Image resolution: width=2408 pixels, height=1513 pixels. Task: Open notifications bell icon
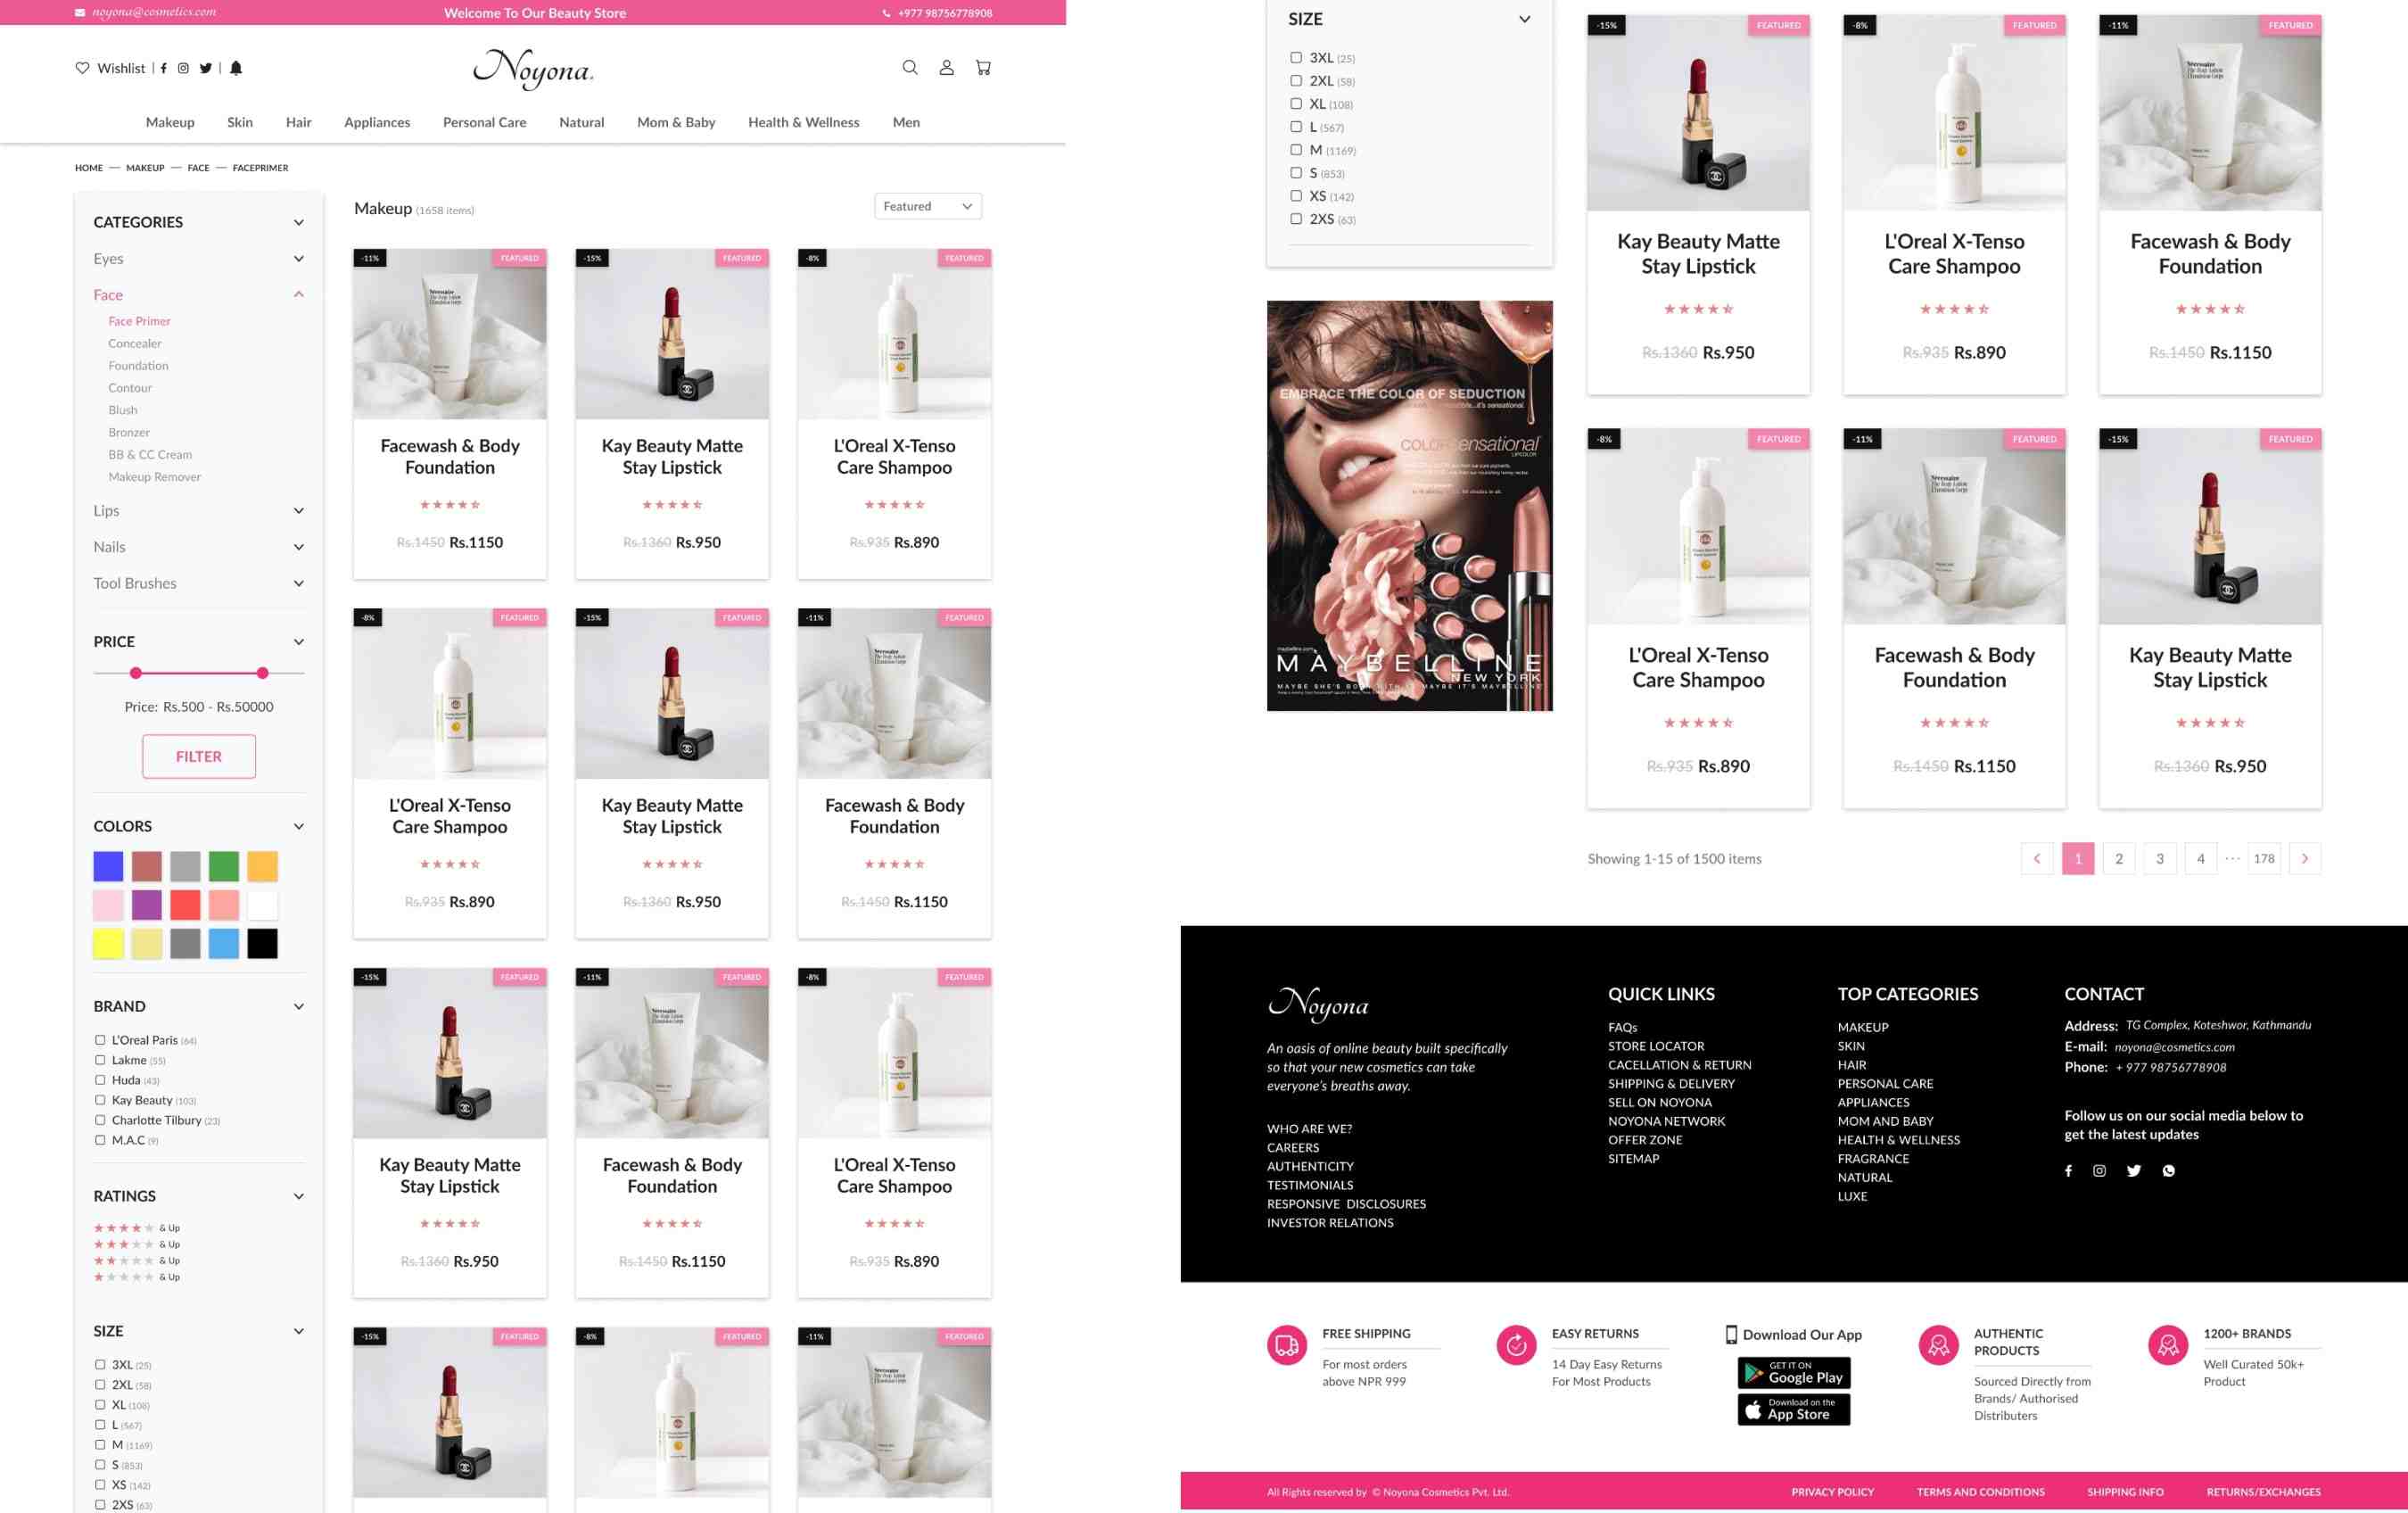point(236,68)
